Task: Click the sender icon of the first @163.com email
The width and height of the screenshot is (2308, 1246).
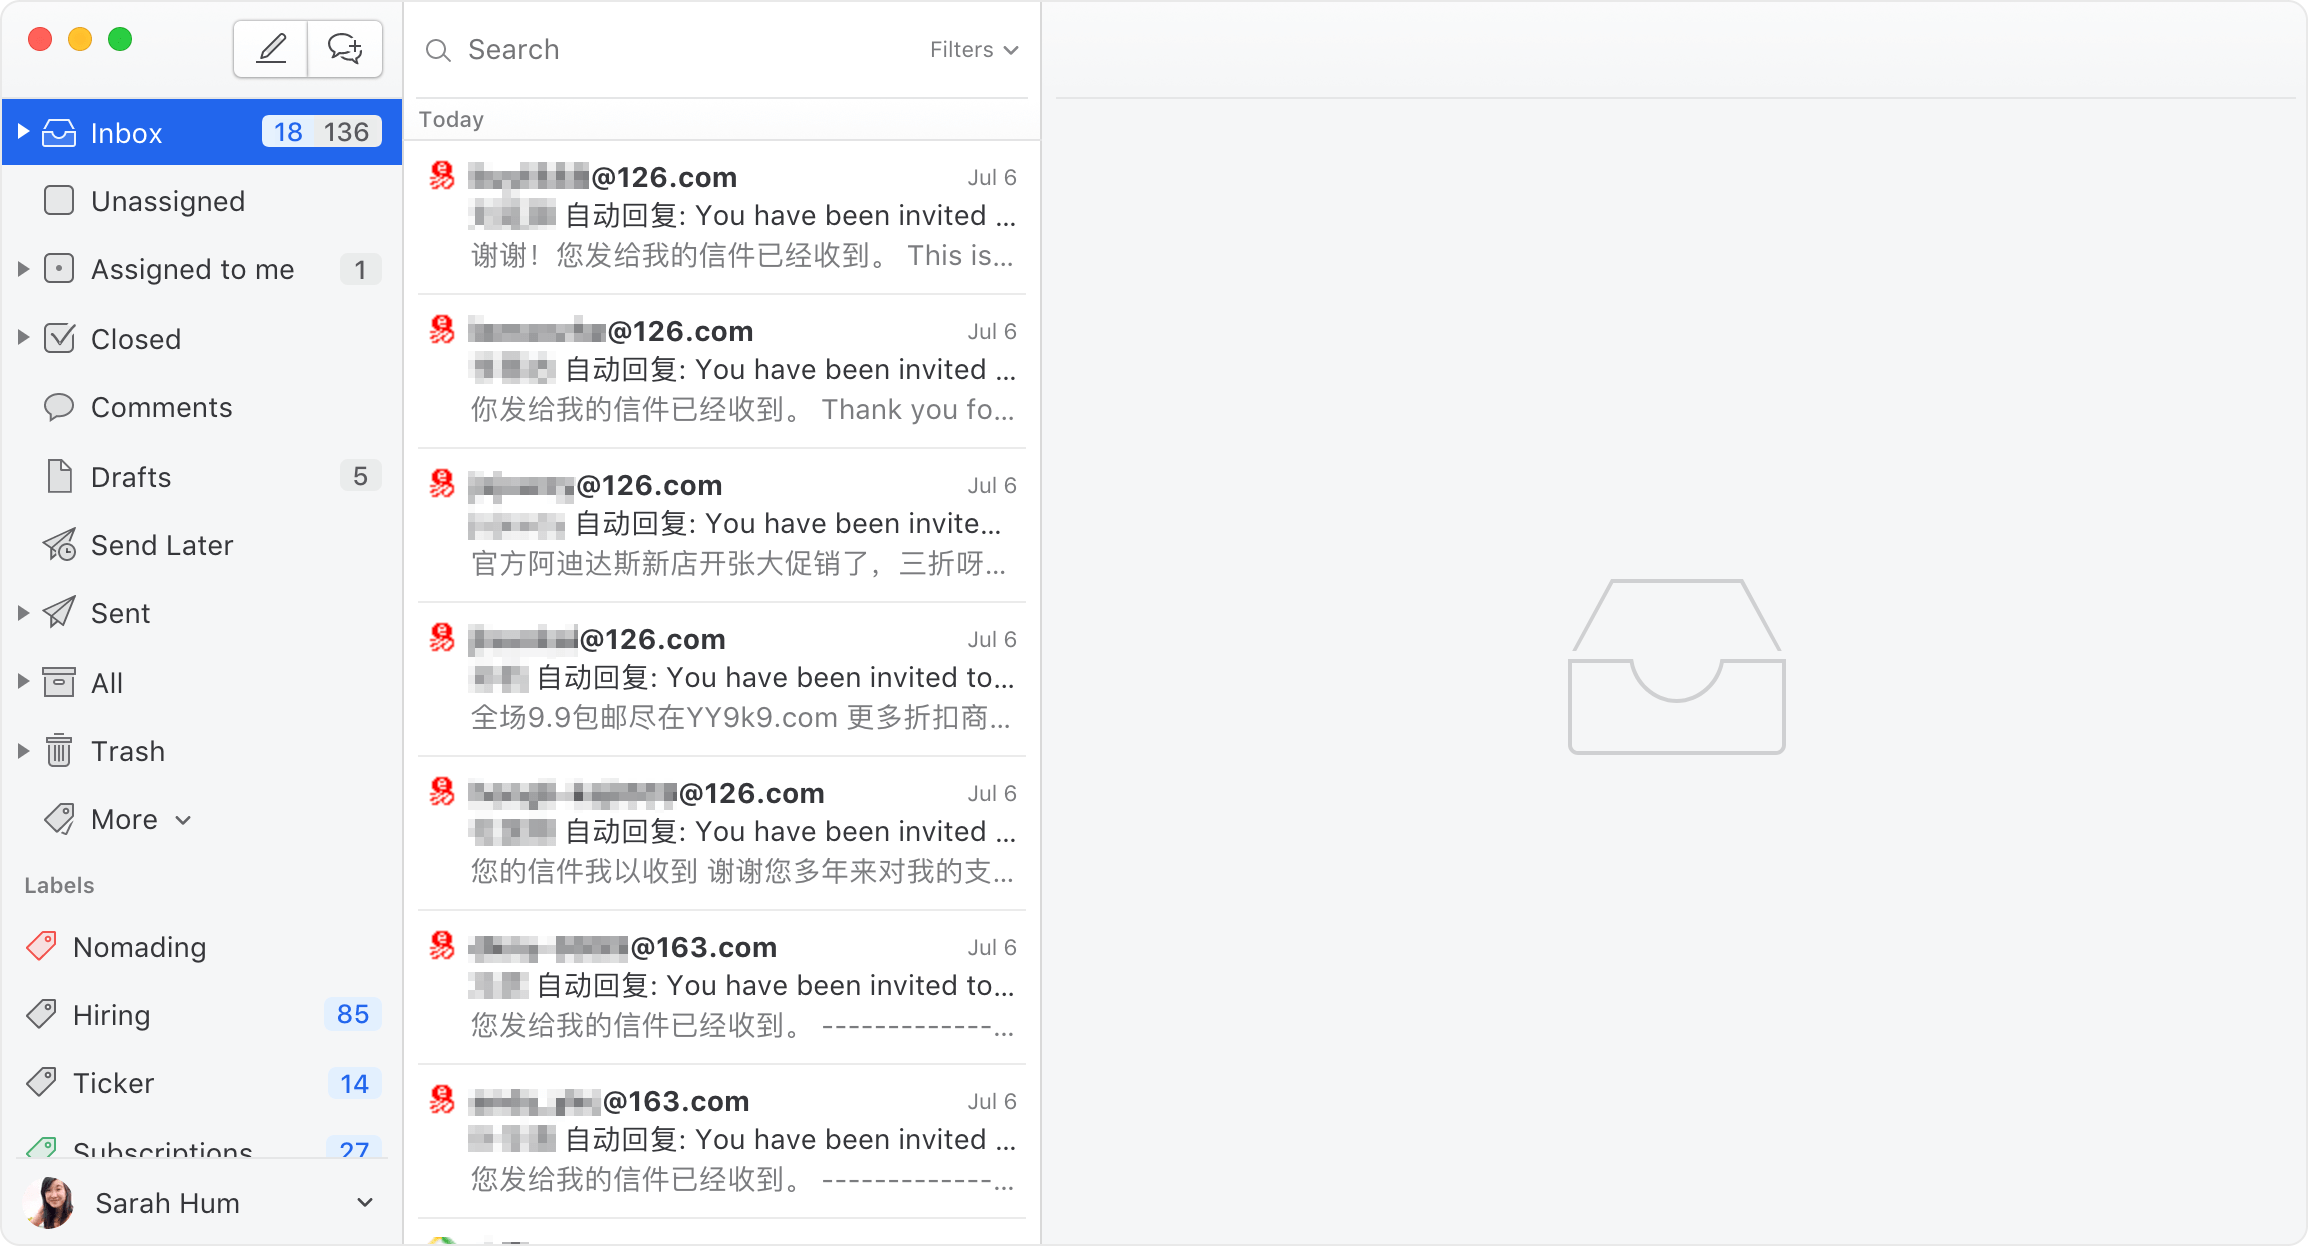Action: (442, 946)
